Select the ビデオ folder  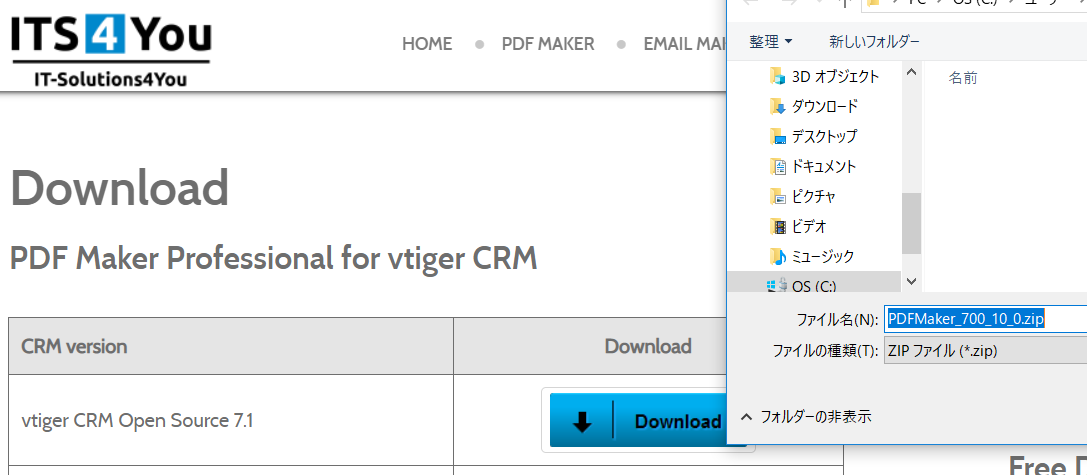click(798, 226)
